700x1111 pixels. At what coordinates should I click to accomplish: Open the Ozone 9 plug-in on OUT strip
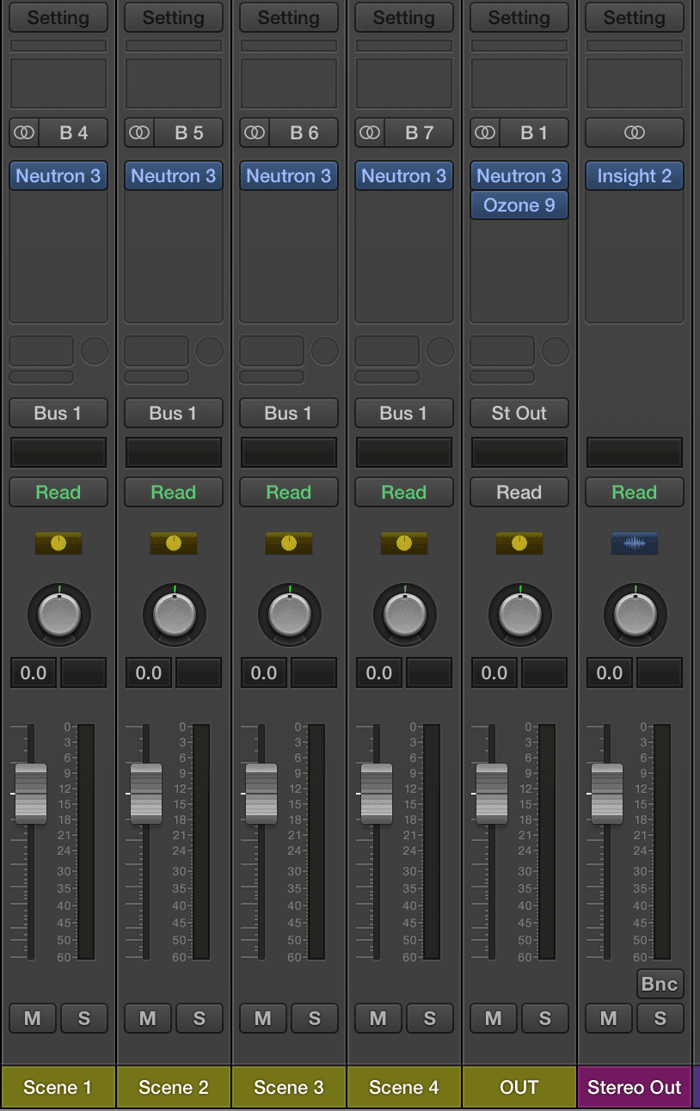(x=519, y=205)
